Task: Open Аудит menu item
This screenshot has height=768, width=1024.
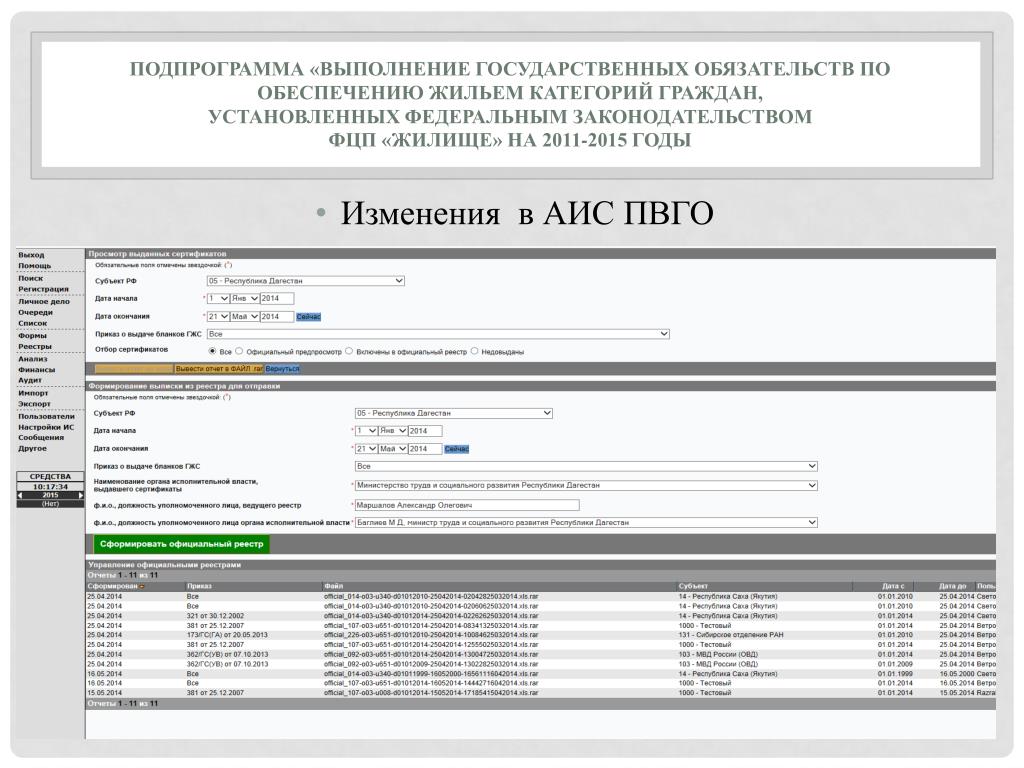Action: click(x=30, y=380)
